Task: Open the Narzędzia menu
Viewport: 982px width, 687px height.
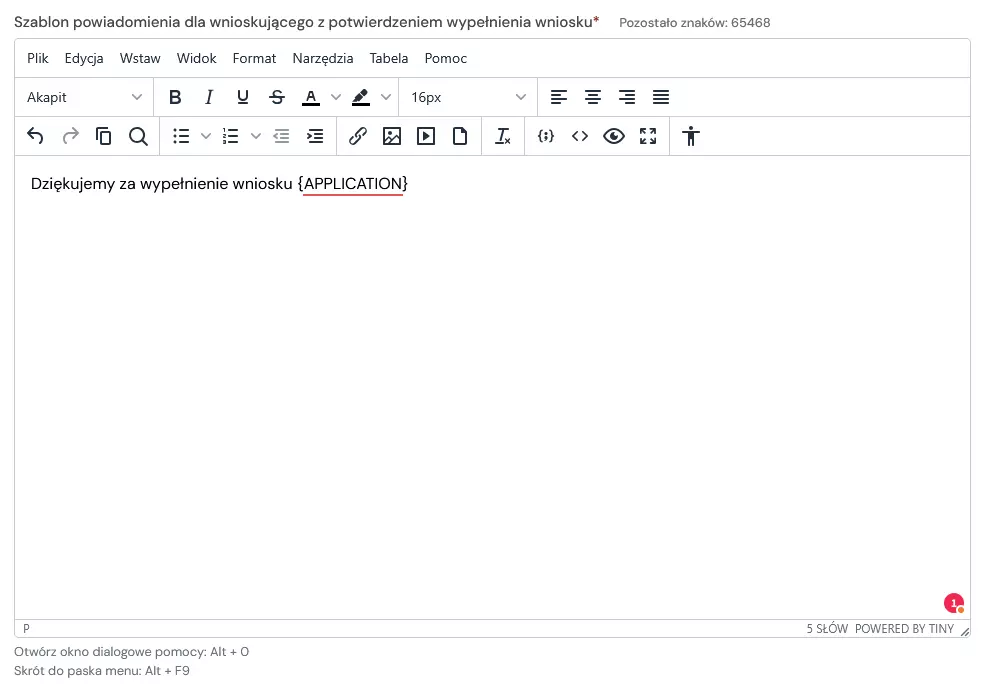Action: click(322, 58)
